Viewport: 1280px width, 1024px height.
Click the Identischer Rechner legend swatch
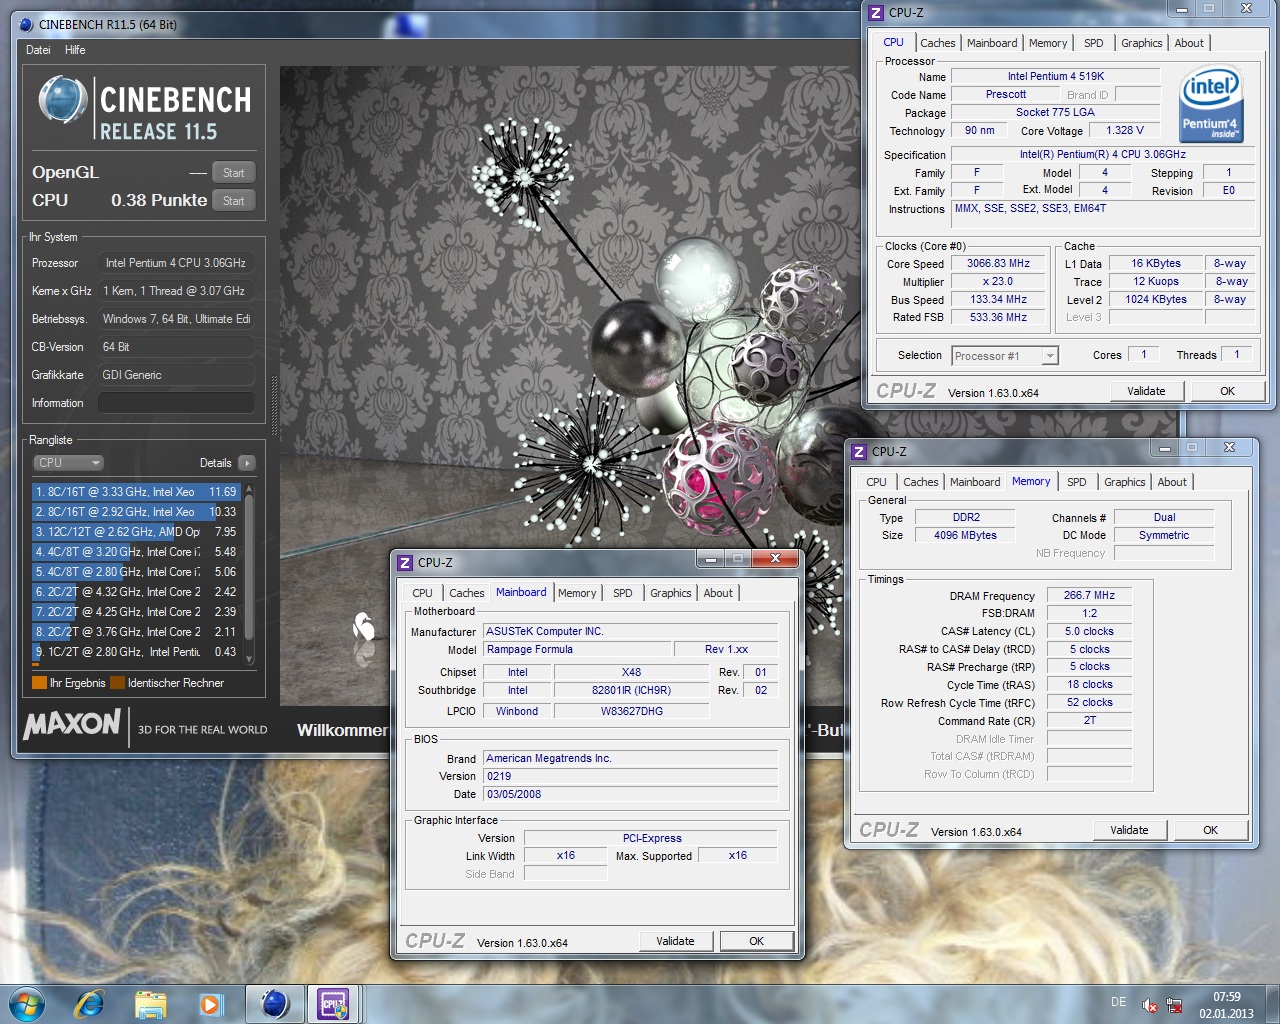117,683
